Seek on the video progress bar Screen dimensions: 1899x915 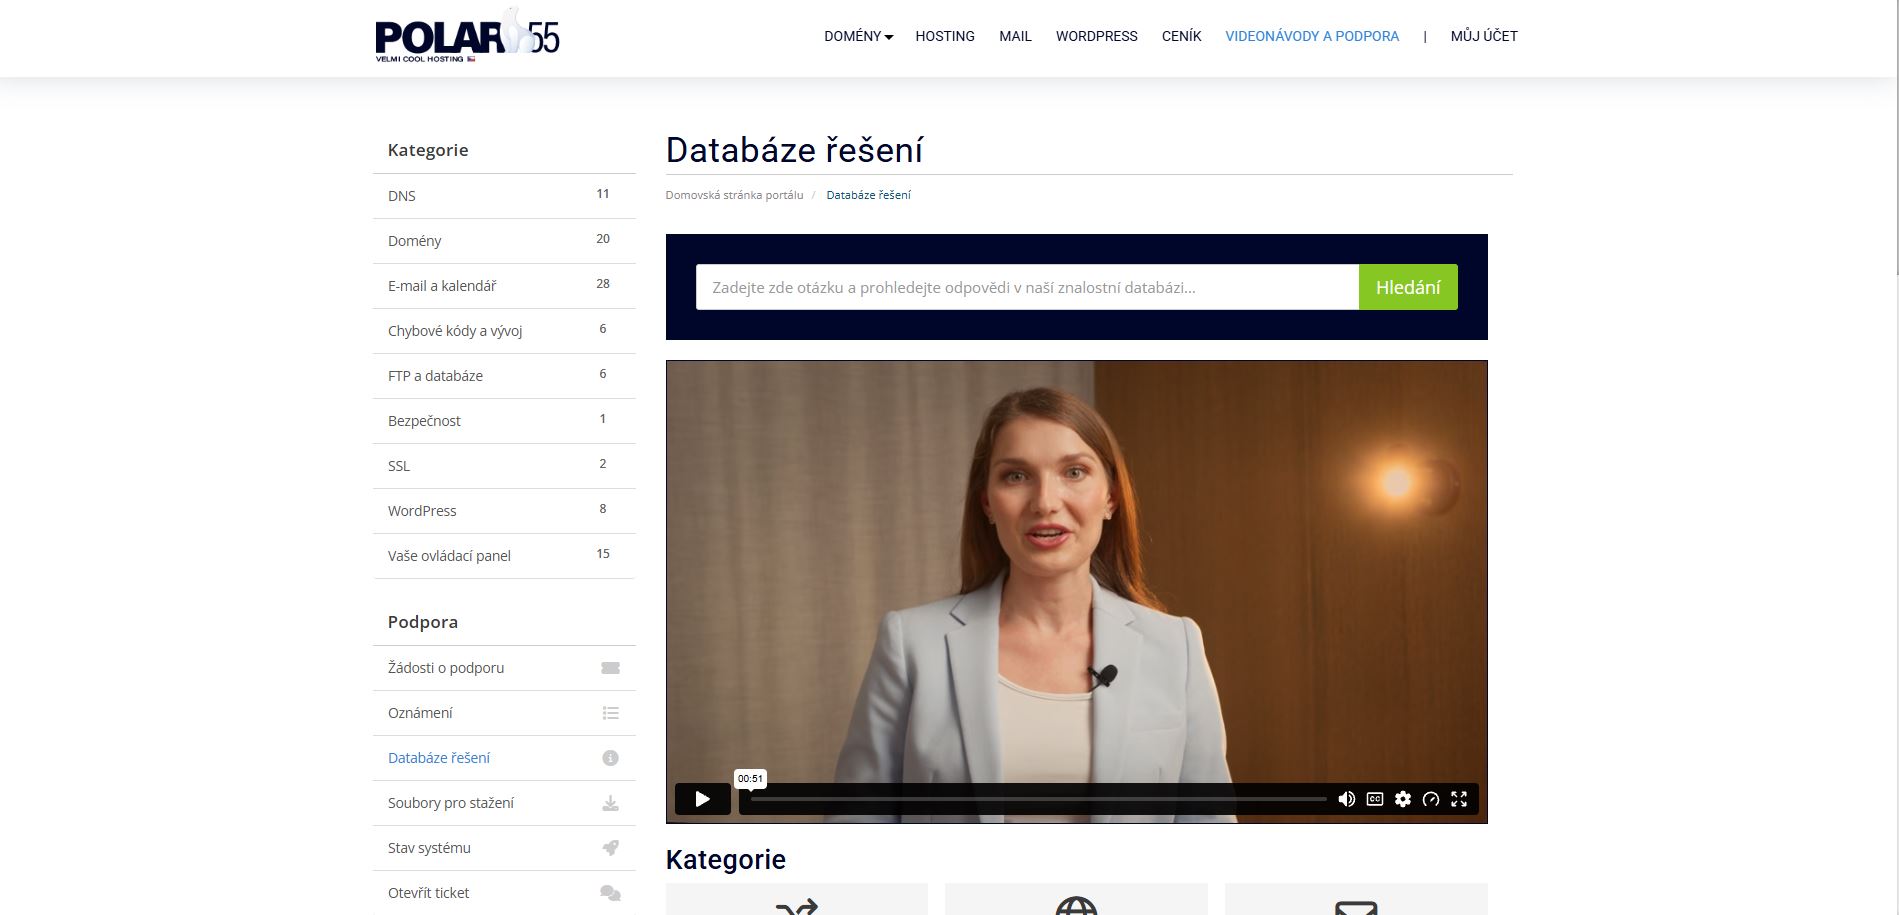1038,799
